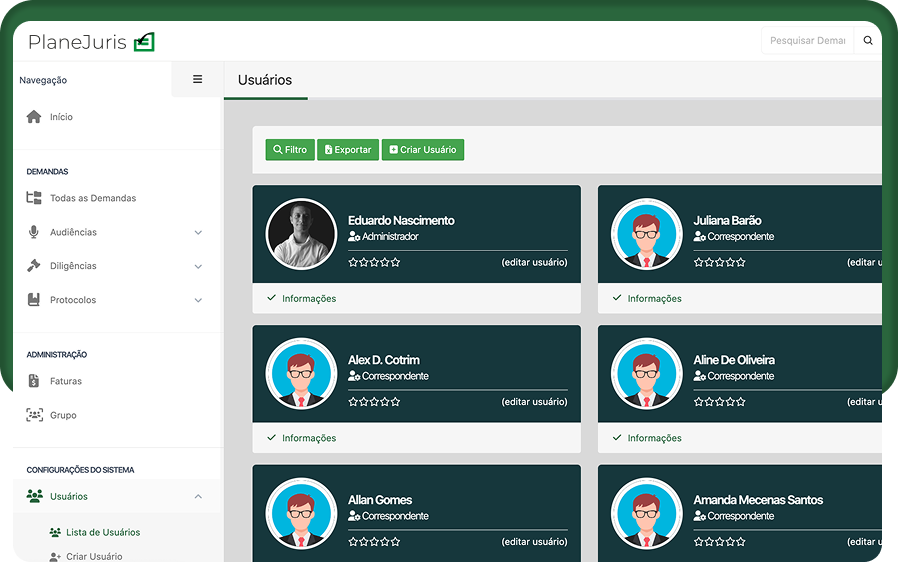Click the gavel icon for Diligências
The image size is (898, 562).
point(34,266)
